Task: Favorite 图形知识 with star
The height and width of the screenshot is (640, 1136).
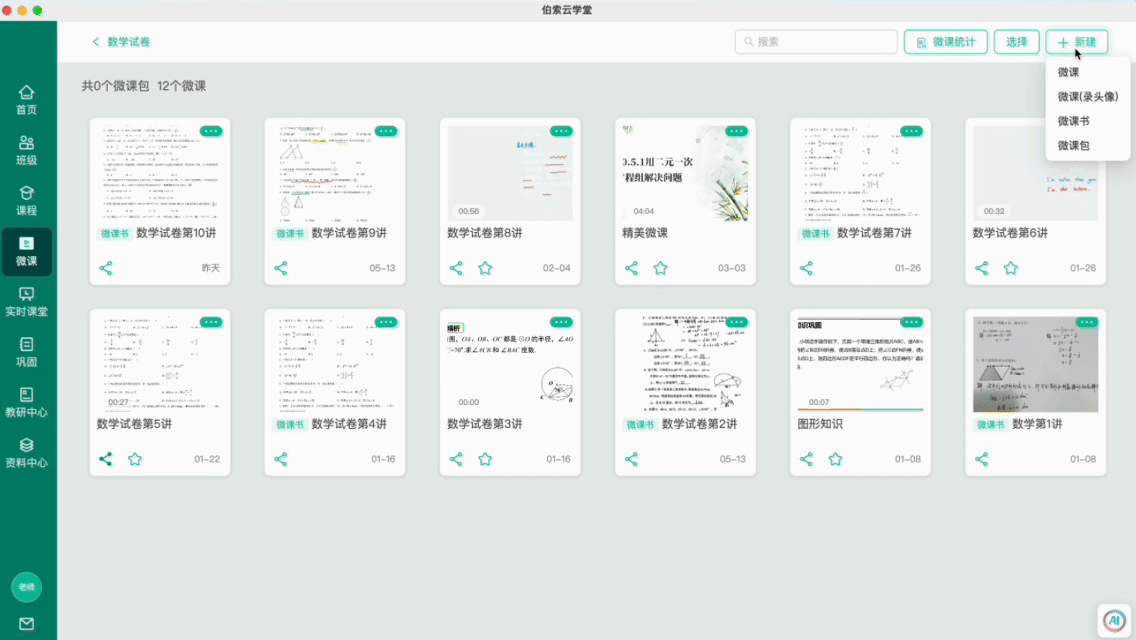Action: pyautogui.click(x=835, y=459)
